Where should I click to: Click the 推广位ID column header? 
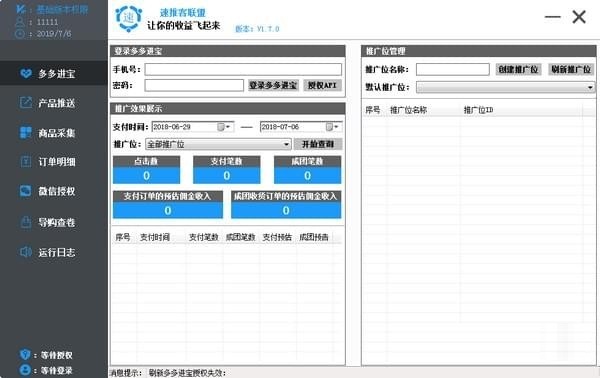(x=478, y=110)
